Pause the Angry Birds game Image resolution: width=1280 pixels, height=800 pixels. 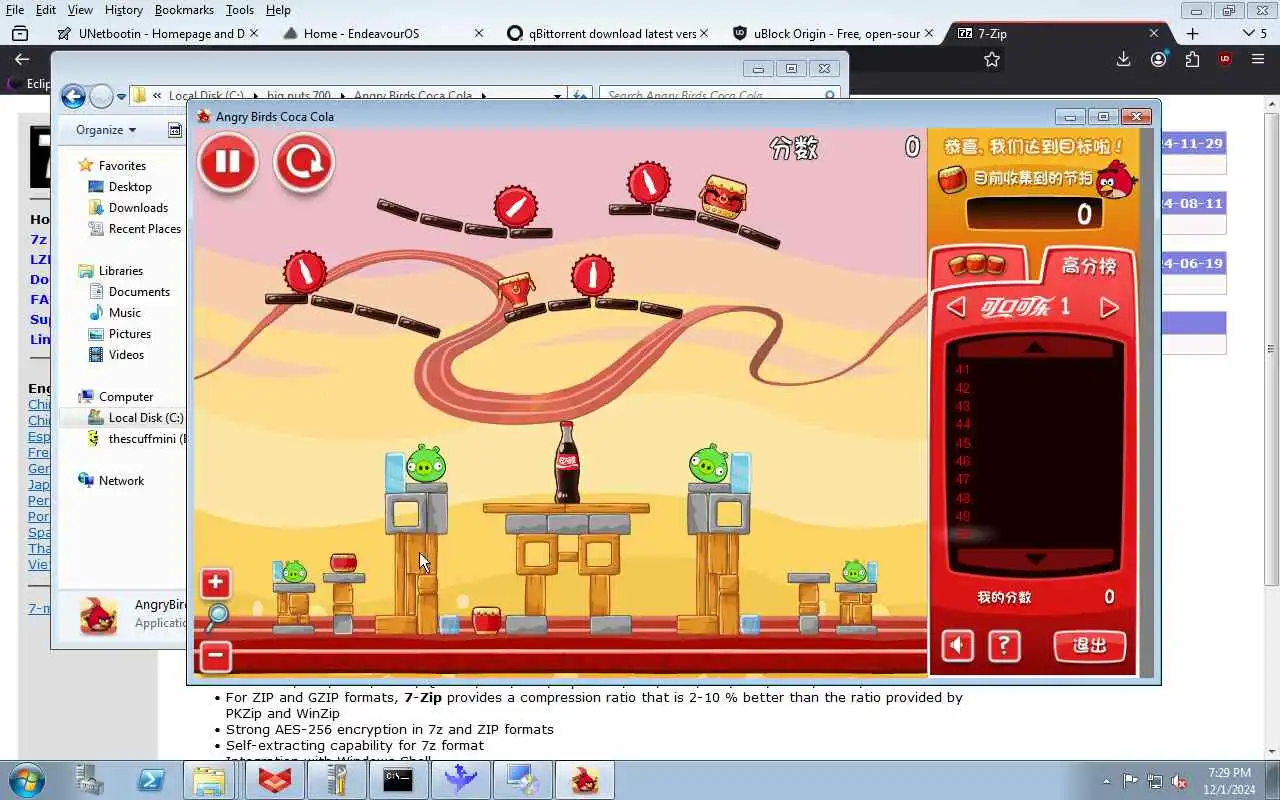228,162
